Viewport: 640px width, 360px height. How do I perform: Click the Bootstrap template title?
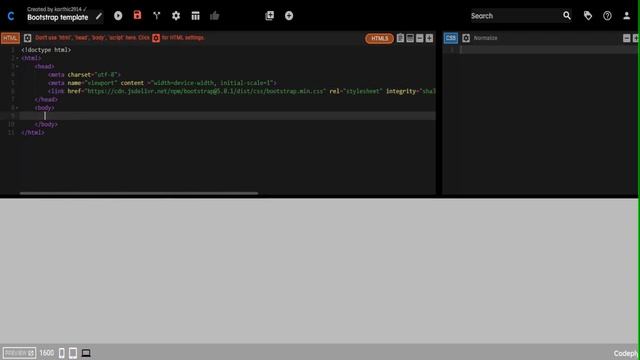58,17
